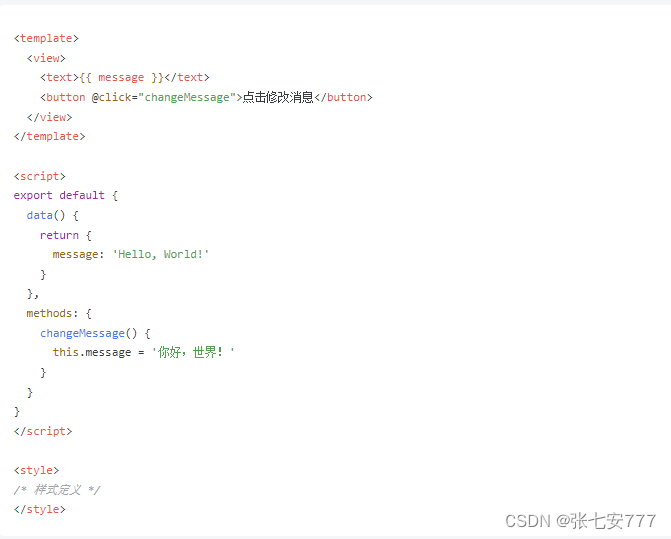Click the closing </script> tag line
The width and height of the screenshot is (671, 539).
point(43,431)
